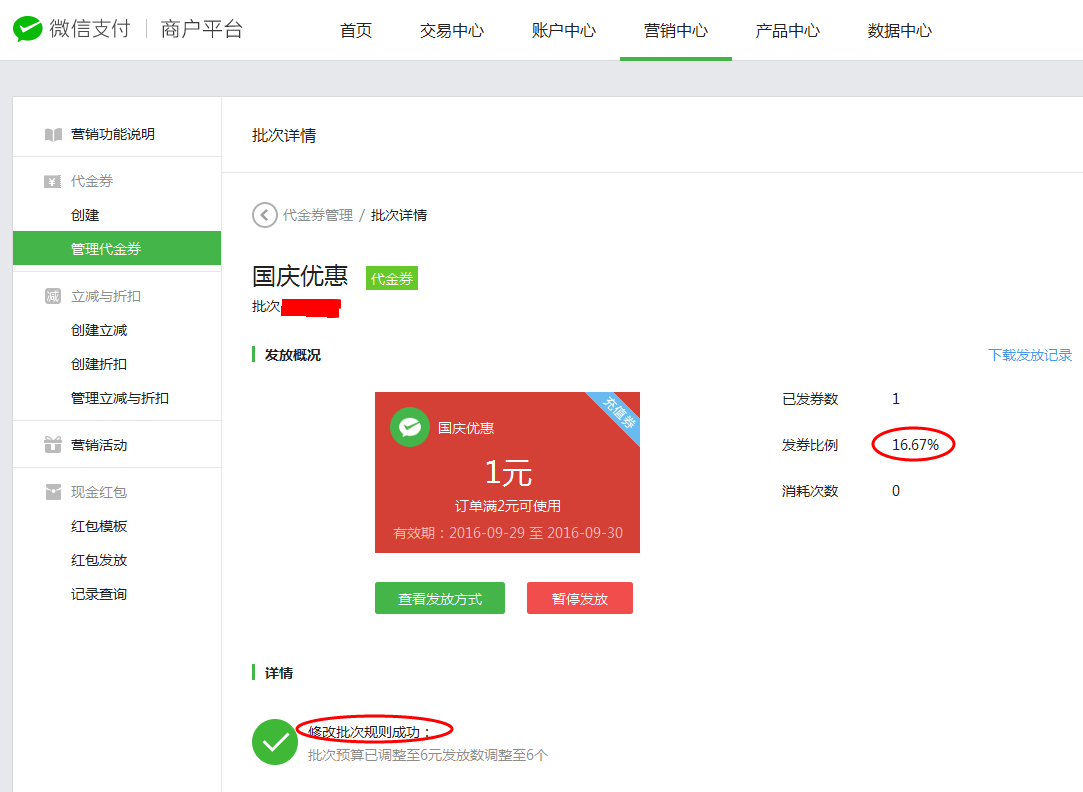This screenshot has width=1083, height=792.
Task: Click the envelope icon beside 现金红包
Action: pyautogui.click(x=52, y=492)
